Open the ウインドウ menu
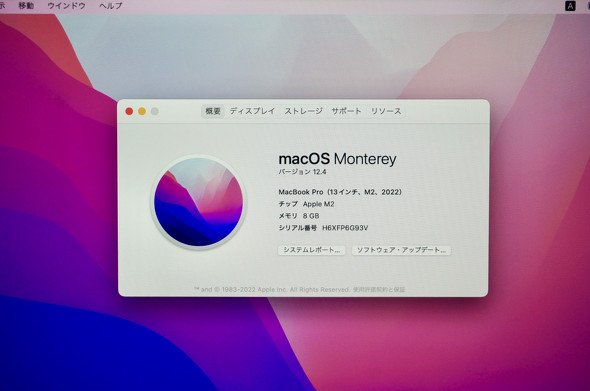This screenshot has height=391, width=590. tap(67, 6)
